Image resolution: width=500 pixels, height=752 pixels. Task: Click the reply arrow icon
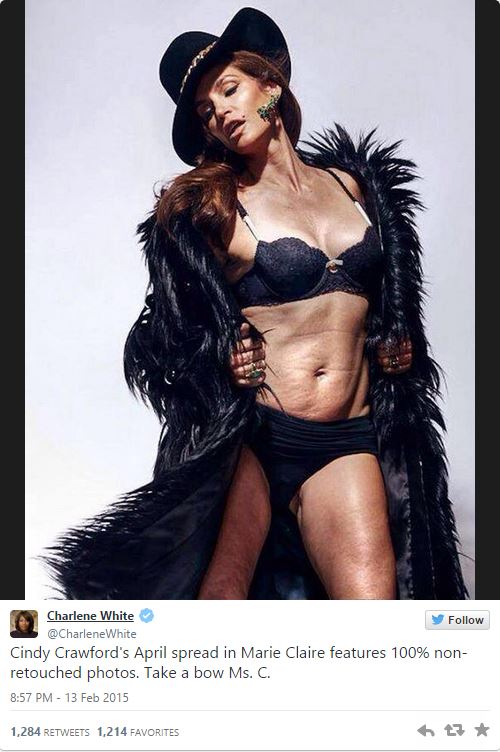[x=426, y=730]
